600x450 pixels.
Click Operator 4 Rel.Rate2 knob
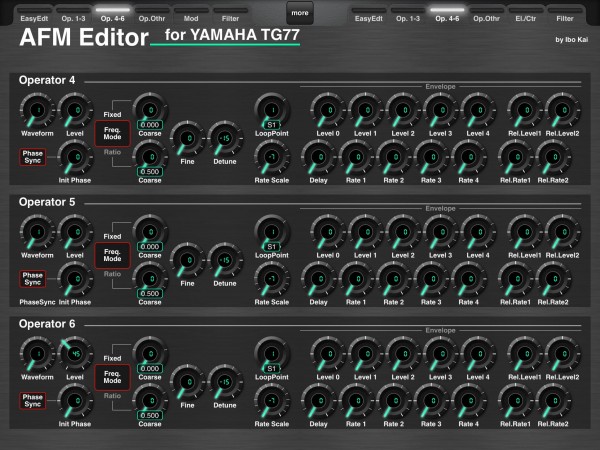click(553, 157)
